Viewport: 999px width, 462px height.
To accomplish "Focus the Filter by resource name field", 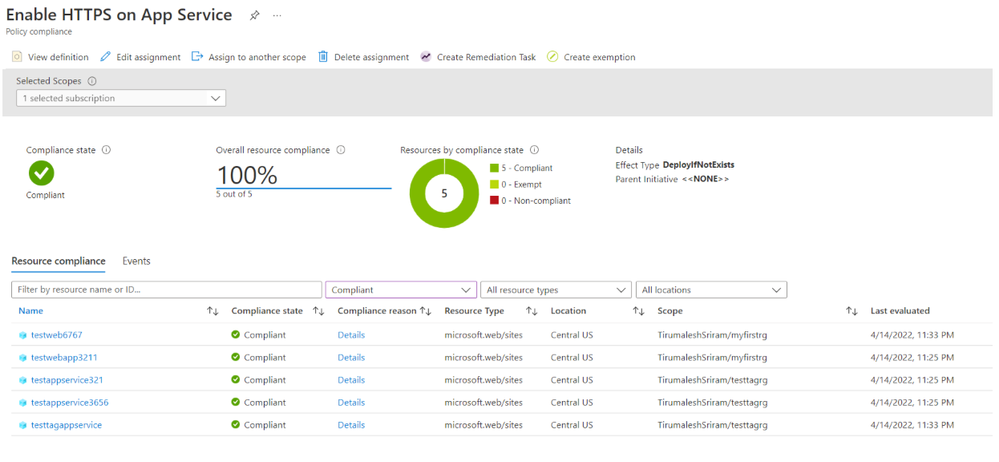I will pyautogui.click(x=167, y=289).
